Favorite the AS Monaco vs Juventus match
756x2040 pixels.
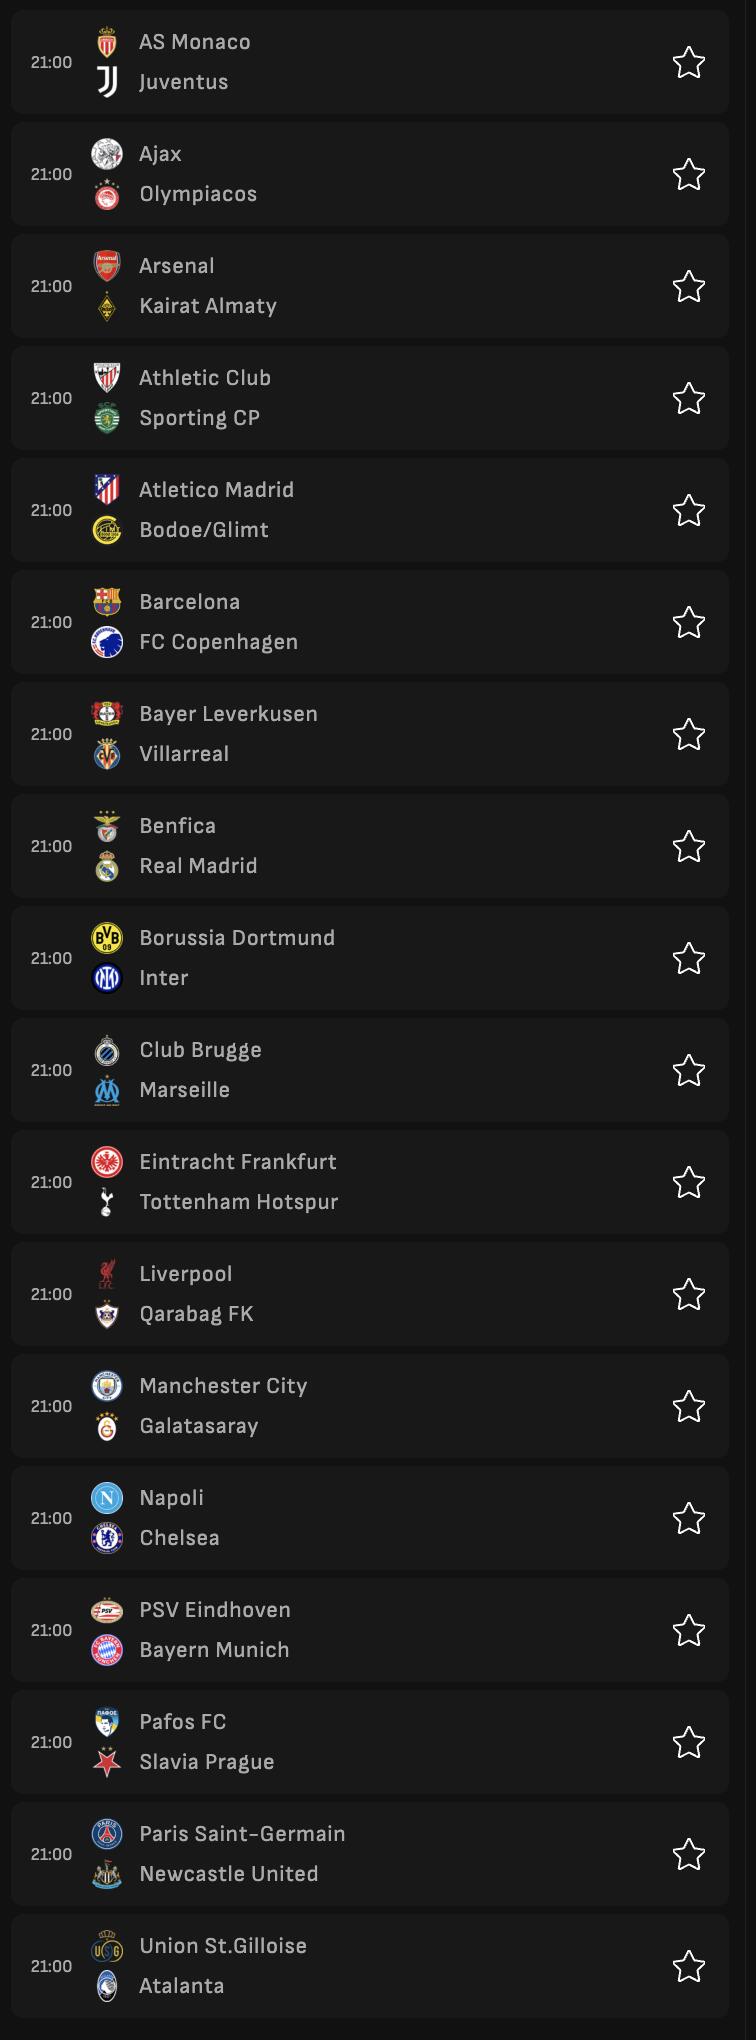(x=689, y=63)
